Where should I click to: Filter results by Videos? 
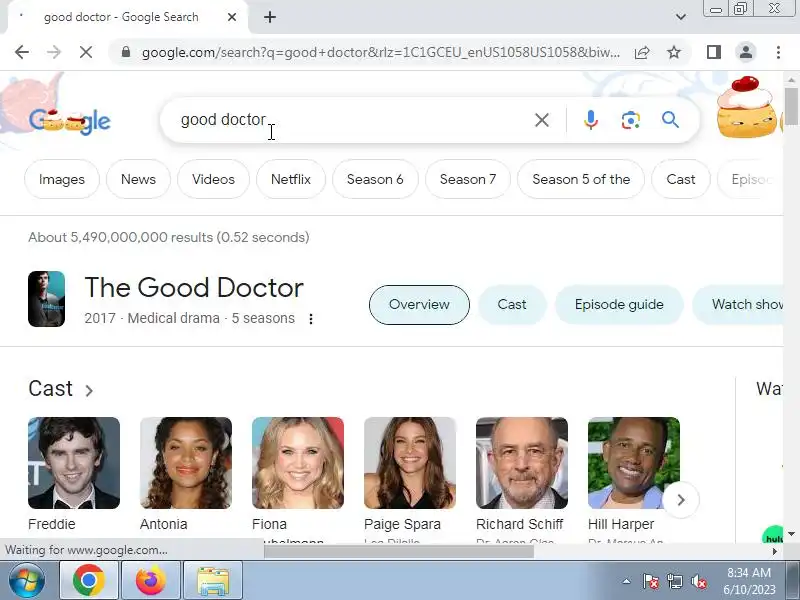click(213, 180)
